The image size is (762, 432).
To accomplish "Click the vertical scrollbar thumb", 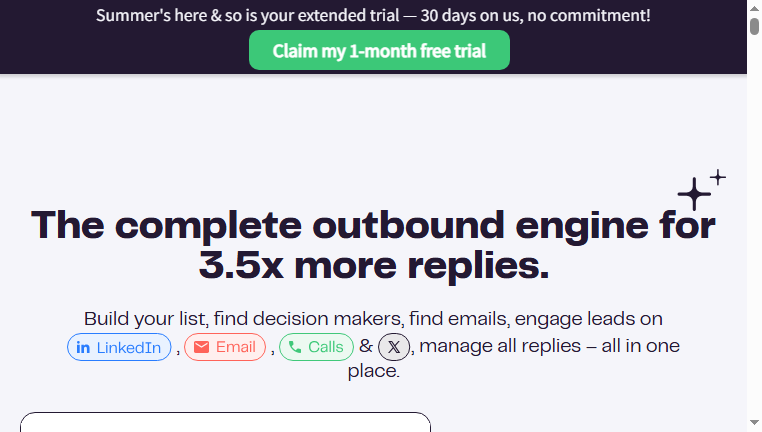I will click(x=754, y=26).
